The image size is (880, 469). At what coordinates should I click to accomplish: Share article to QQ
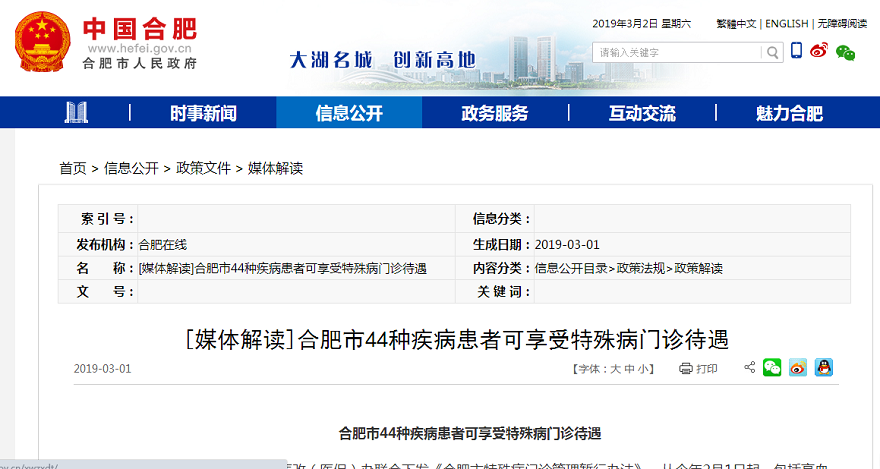click(x=823, y=368)
